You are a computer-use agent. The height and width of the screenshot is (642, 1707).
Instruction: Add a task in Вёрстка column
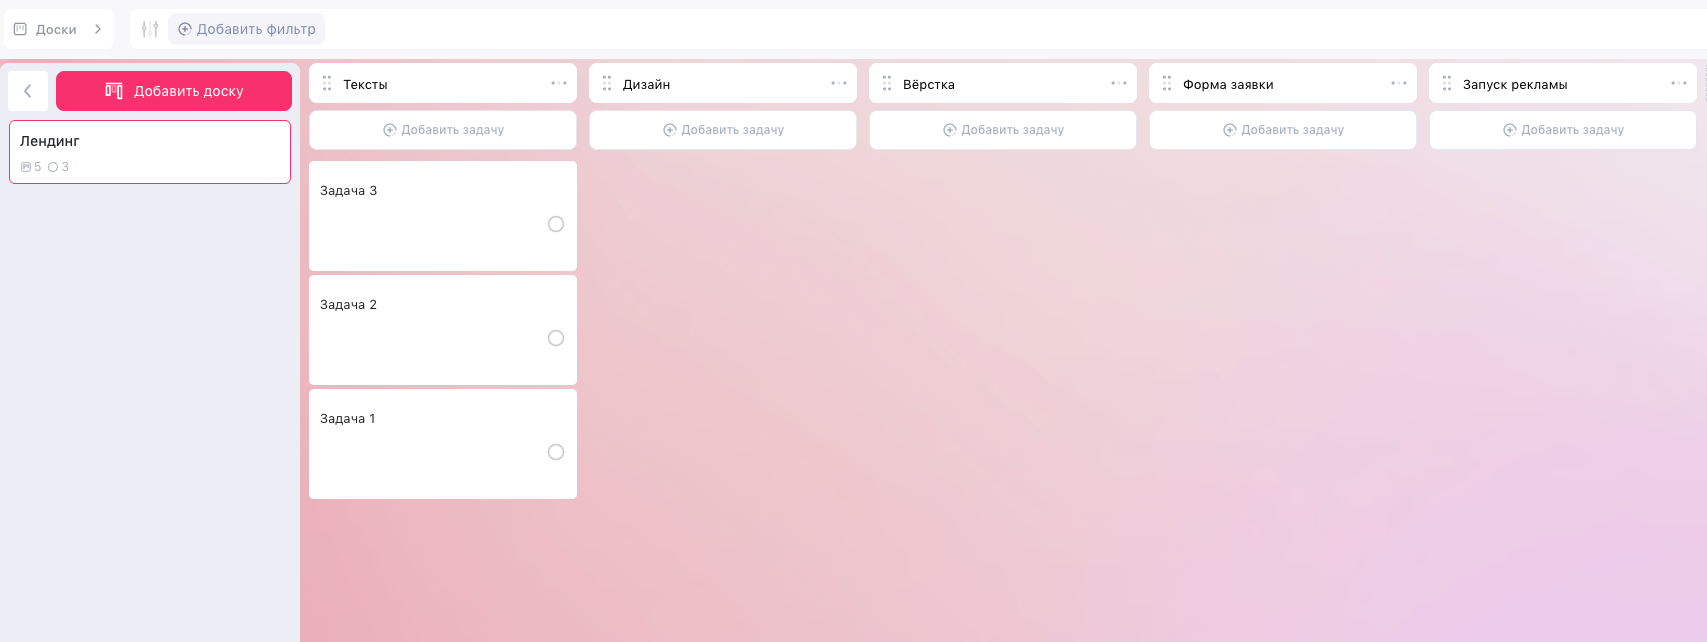pos(1003,130)
